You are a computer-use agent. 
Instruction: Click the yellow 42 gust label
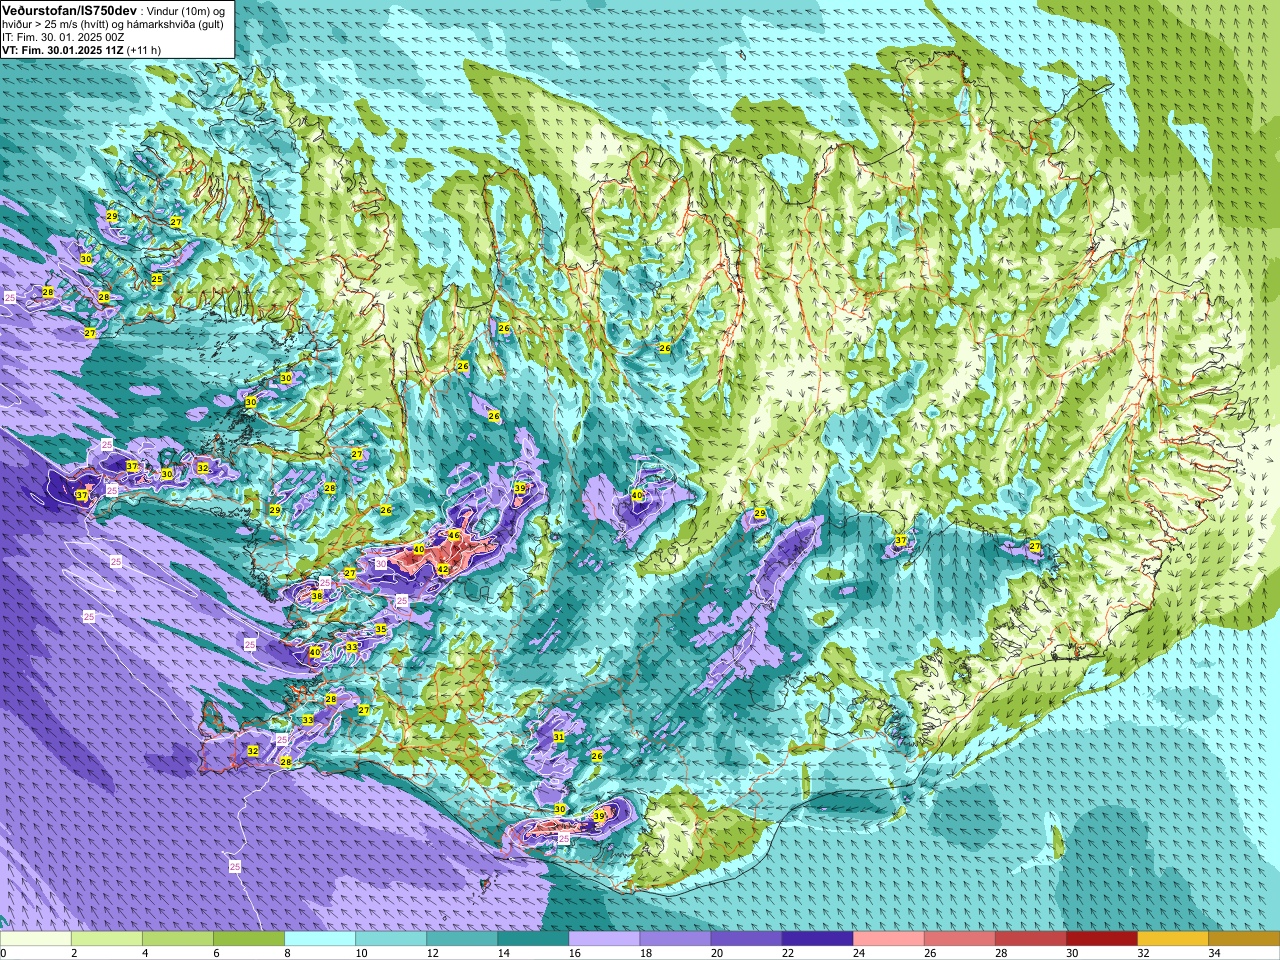443,569
